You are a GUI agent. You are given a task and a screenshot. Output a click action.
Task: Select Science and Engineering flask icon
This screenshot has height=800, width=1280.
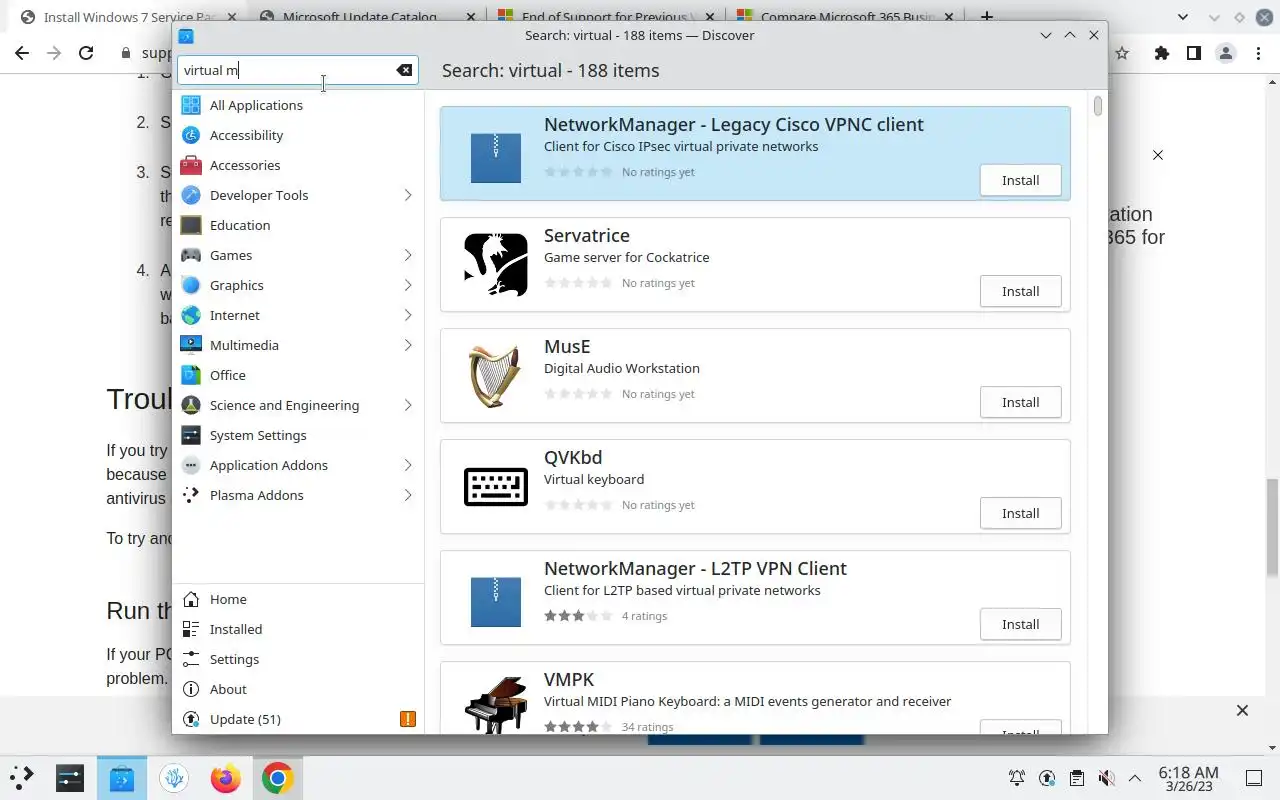pyautogui.click(x=191, y=405)
